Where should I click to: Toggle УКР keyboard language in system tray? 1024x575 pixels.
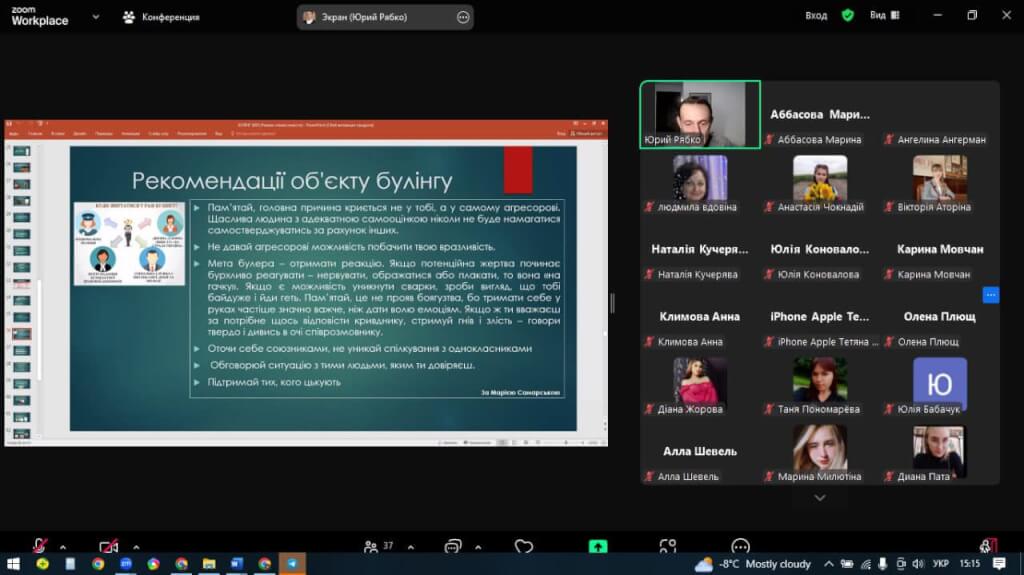point(939,564)
